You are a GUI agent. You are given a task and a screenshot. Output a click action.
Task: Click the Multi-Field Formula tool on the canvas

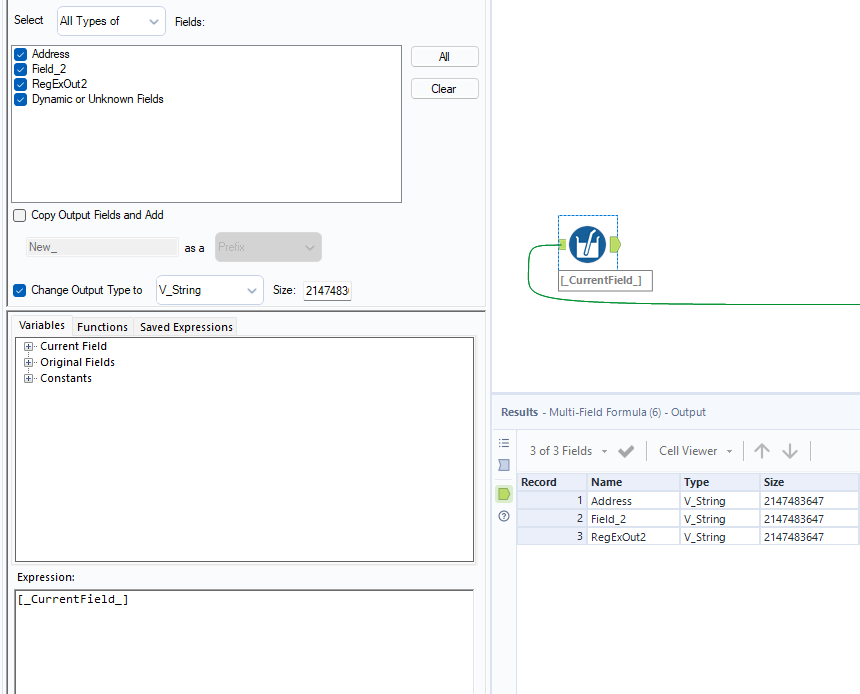(x=588, y=243)
